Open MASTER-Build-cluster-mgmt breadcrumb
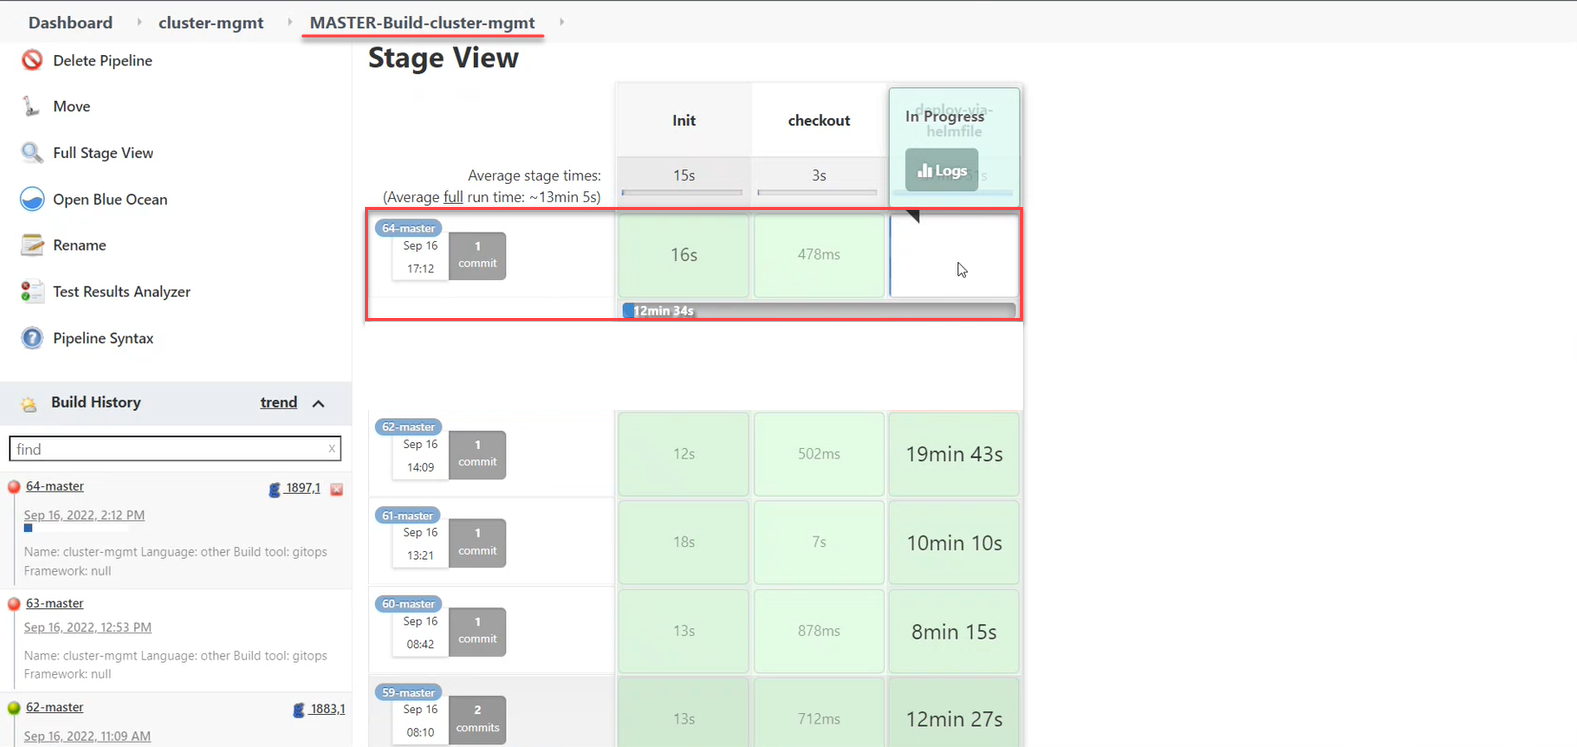 pyautogui.click(x=422, y=22)
